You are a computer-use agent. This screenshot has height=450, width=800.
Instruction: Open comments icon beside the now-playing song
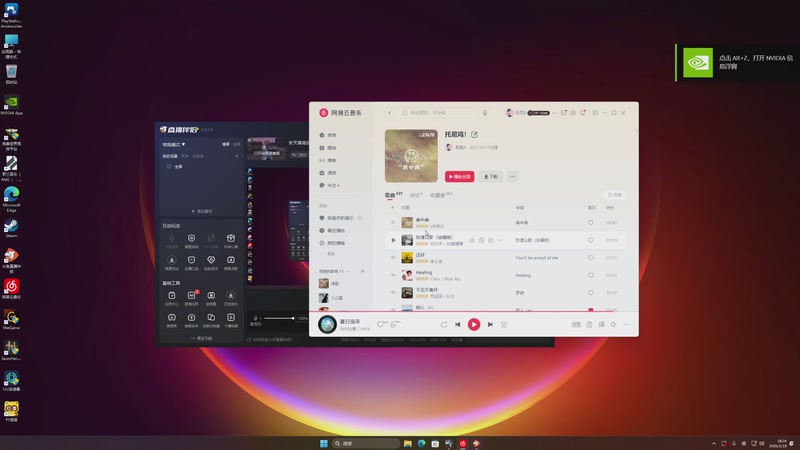coord(394,324)
